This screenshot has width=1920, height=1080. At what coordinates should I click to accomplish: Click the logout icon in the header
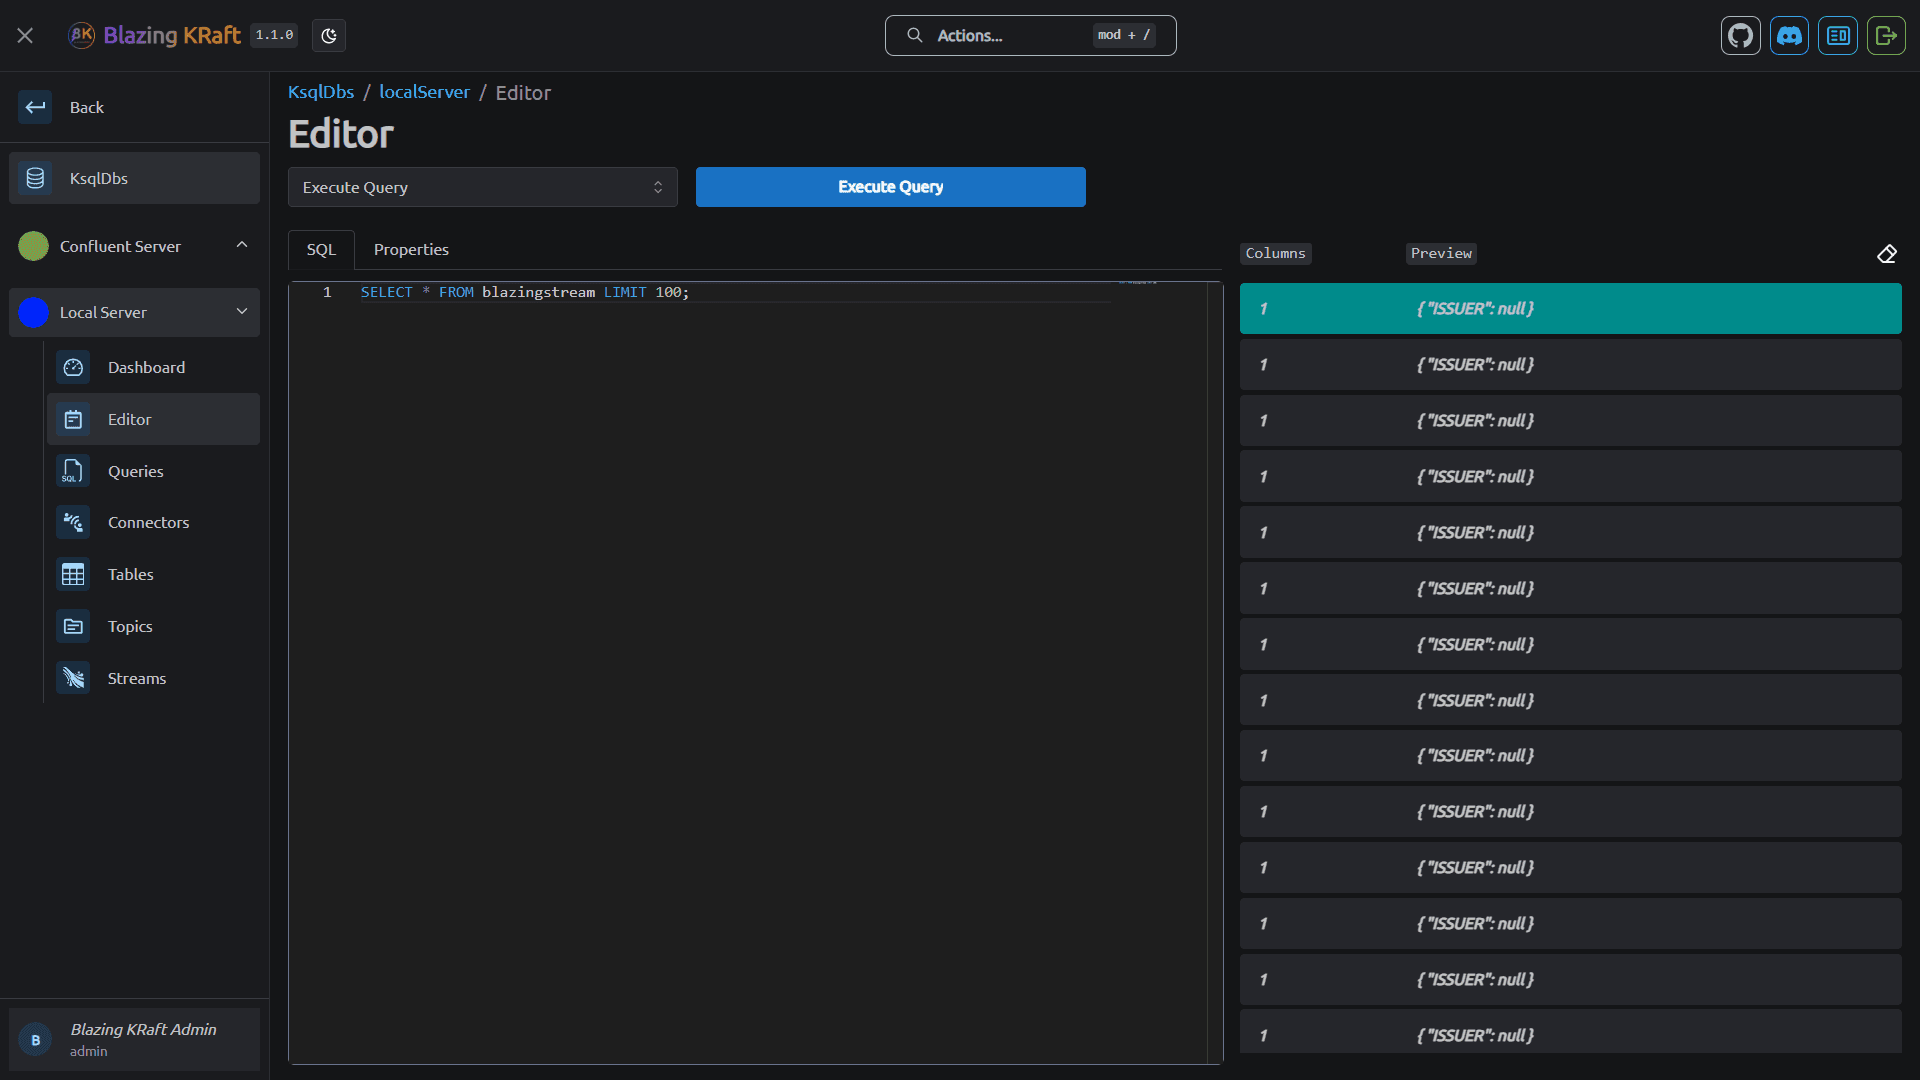(x=1886, y=36)
